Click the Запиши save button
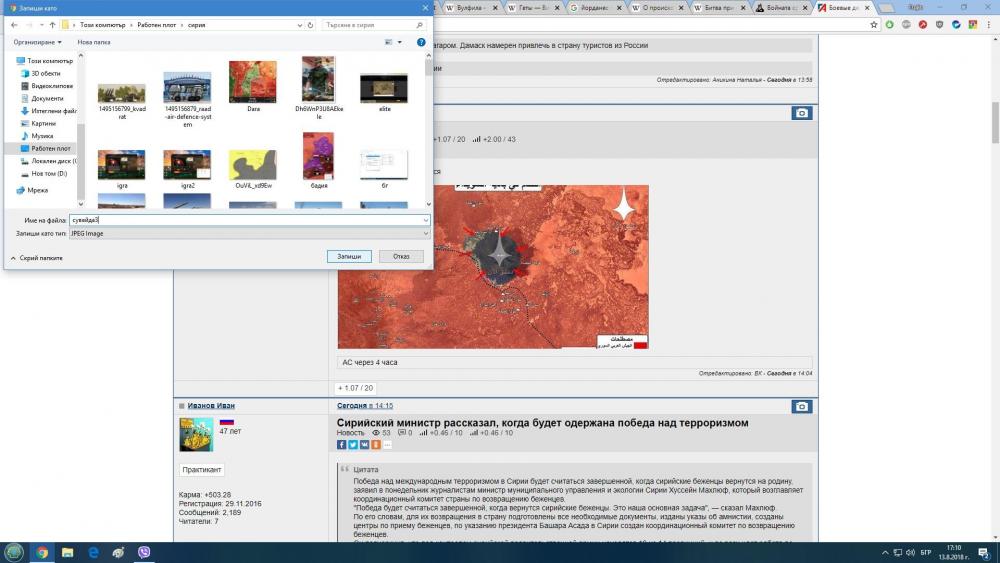This screenshot has height=563, width=1000. point(349,256)
